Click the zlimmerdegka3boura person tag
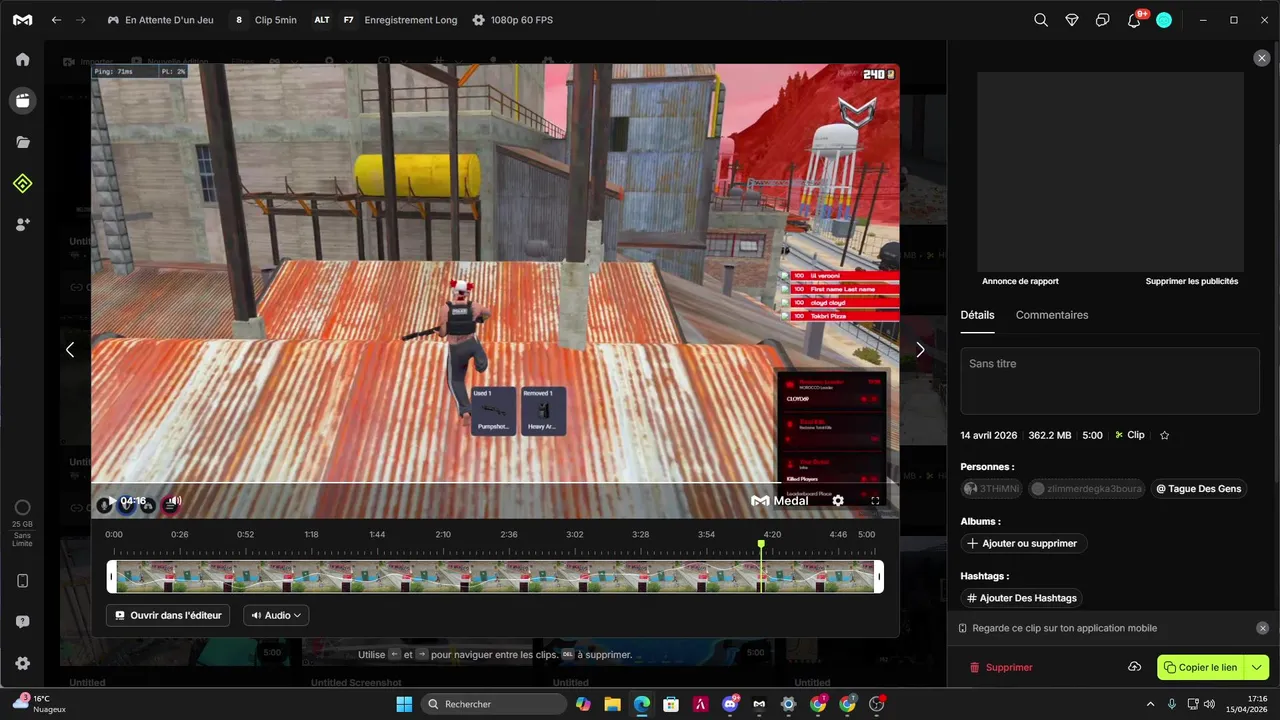The image size is (1280, 720). (x=1087, y=489)
